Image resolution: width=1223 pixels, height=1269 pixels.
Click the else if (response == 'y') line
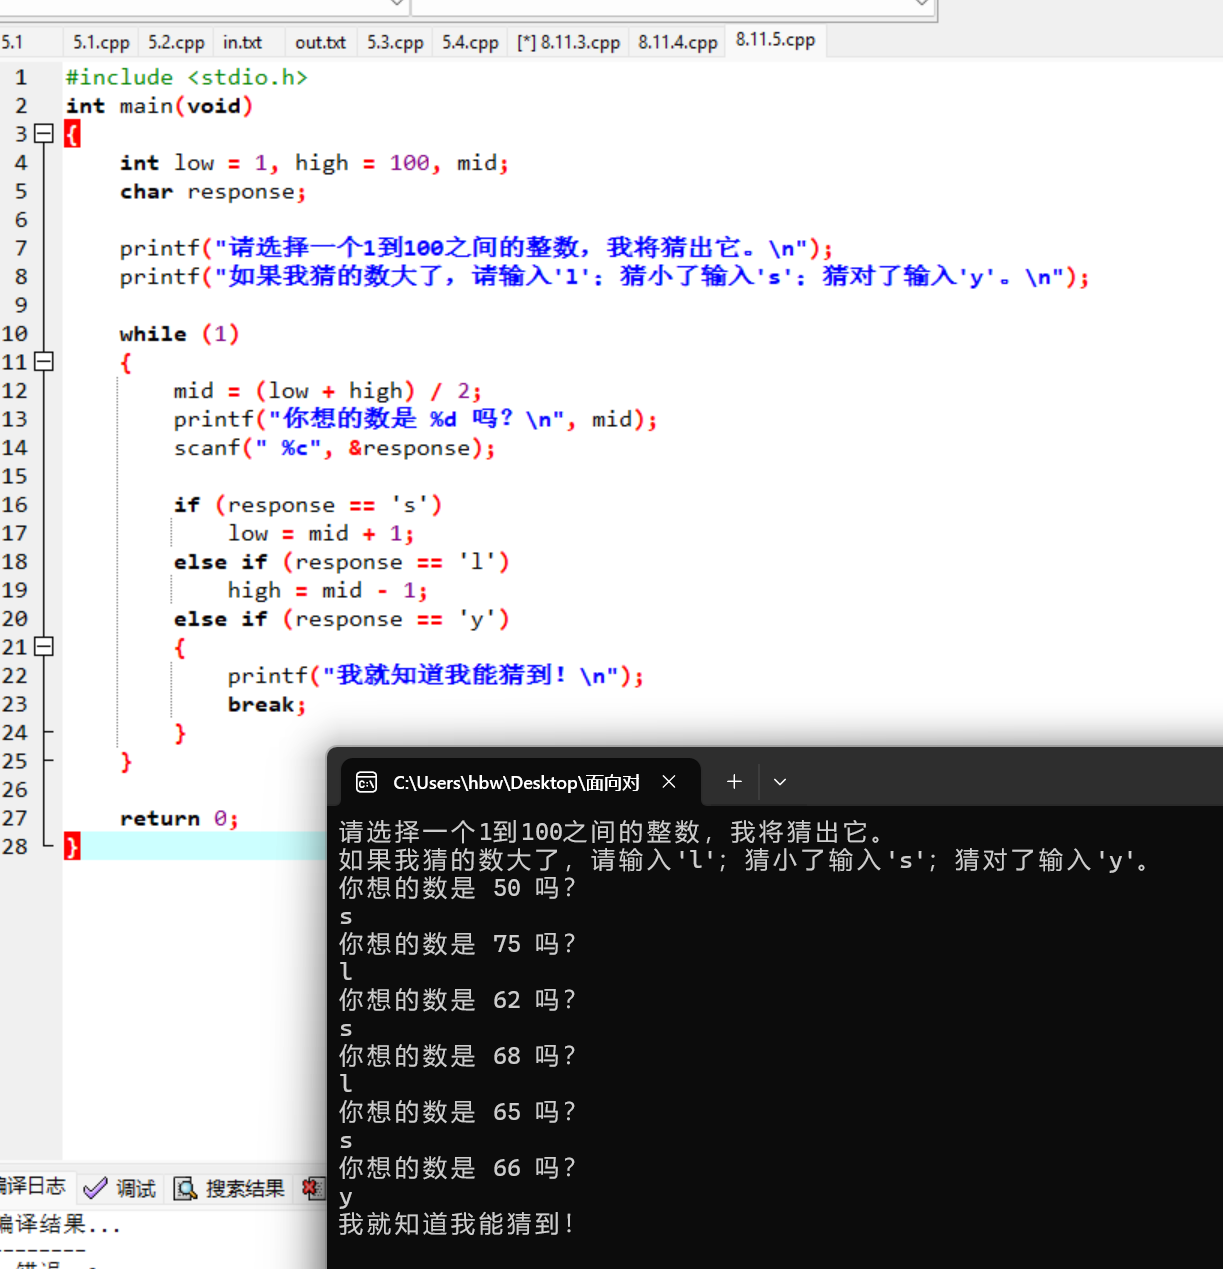(x=341, y=618)
